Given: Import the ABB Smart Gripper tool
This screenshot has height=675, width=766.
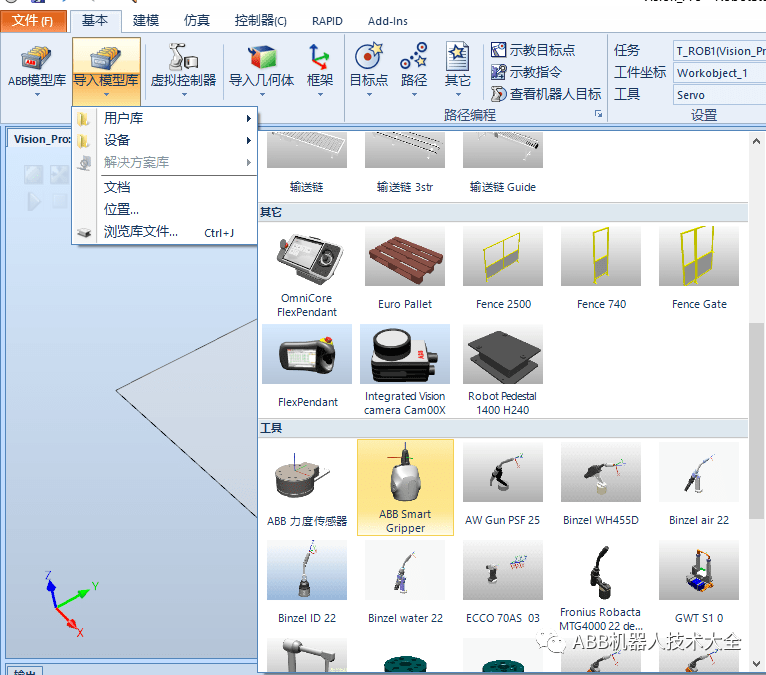Looking at the screenshot, I should coord(405,487).
